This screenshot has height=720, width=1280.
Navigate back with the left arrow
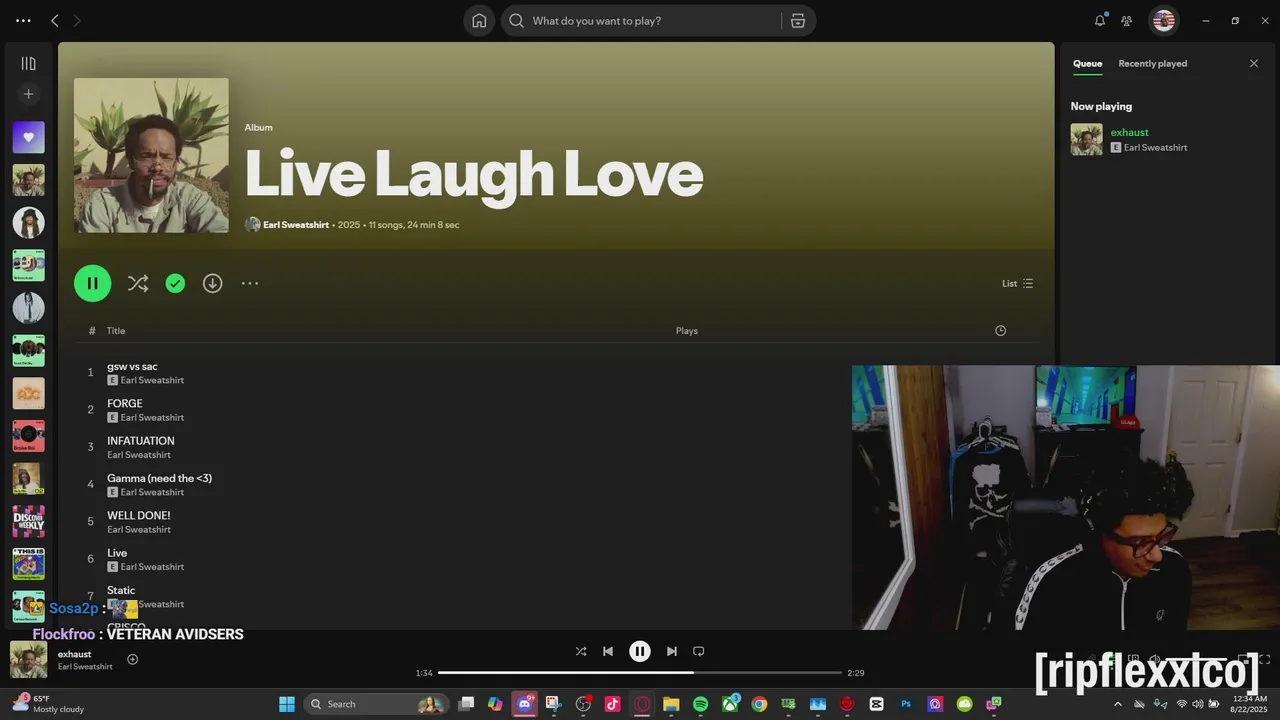tap(55, 21)
